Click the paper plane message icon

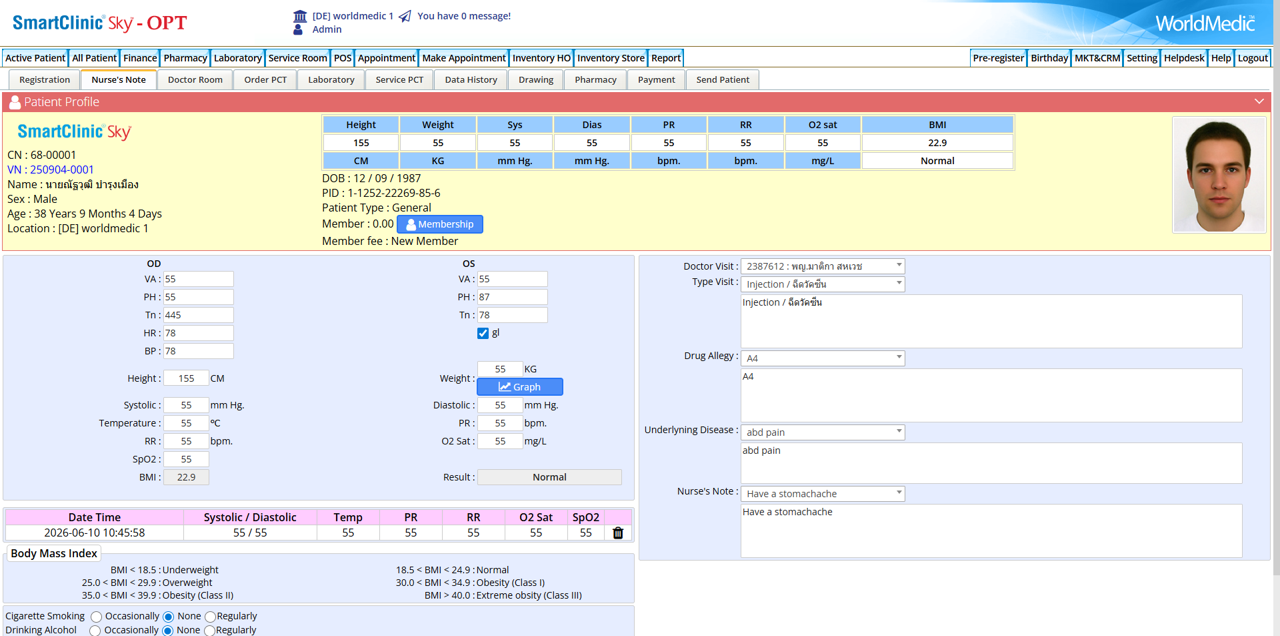405,16
